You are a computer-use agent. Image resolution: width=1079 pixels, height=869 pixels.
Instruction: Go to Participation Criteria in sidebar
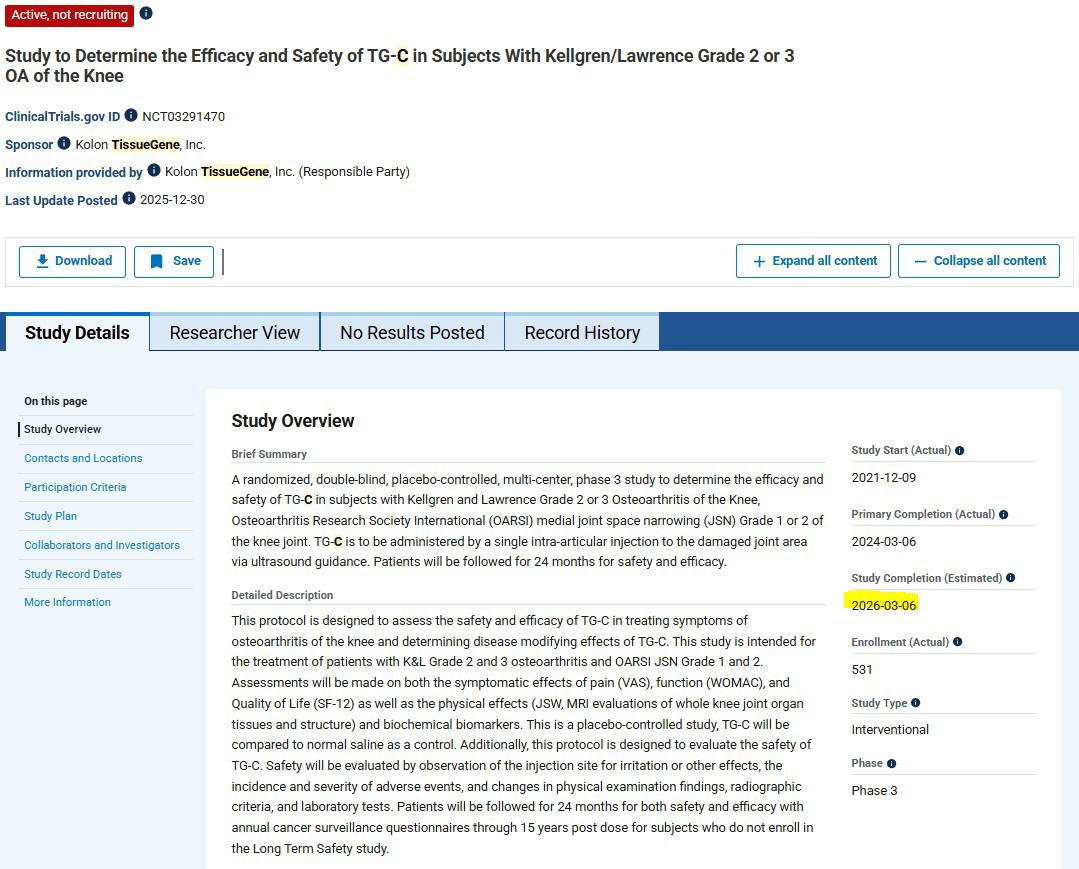click(x=75, y=487)
